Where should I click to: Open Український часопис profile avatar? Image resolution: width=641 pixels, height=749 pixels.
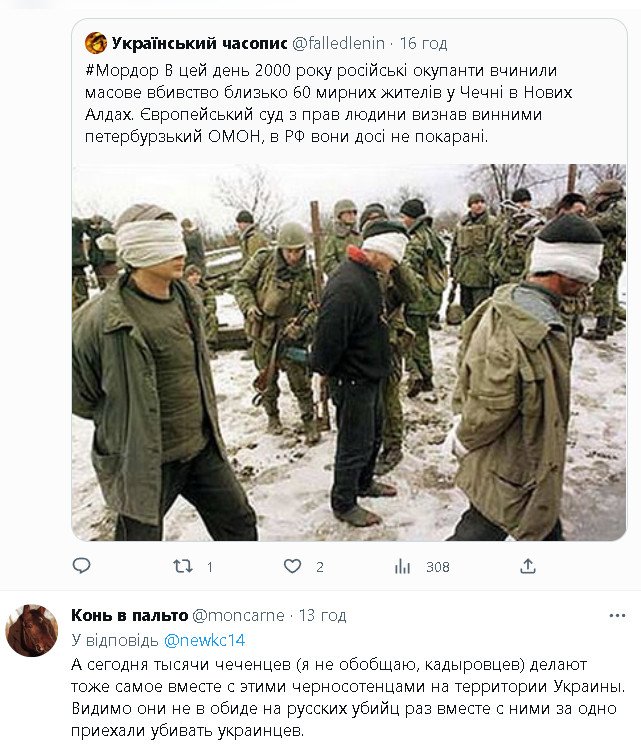coord(96,43)
